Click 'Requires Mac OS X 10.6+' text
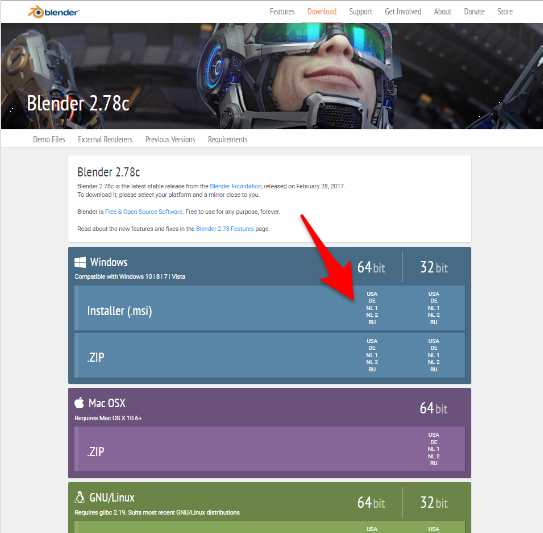The width and height of the screenshot is (543, 533). [108, 418]
